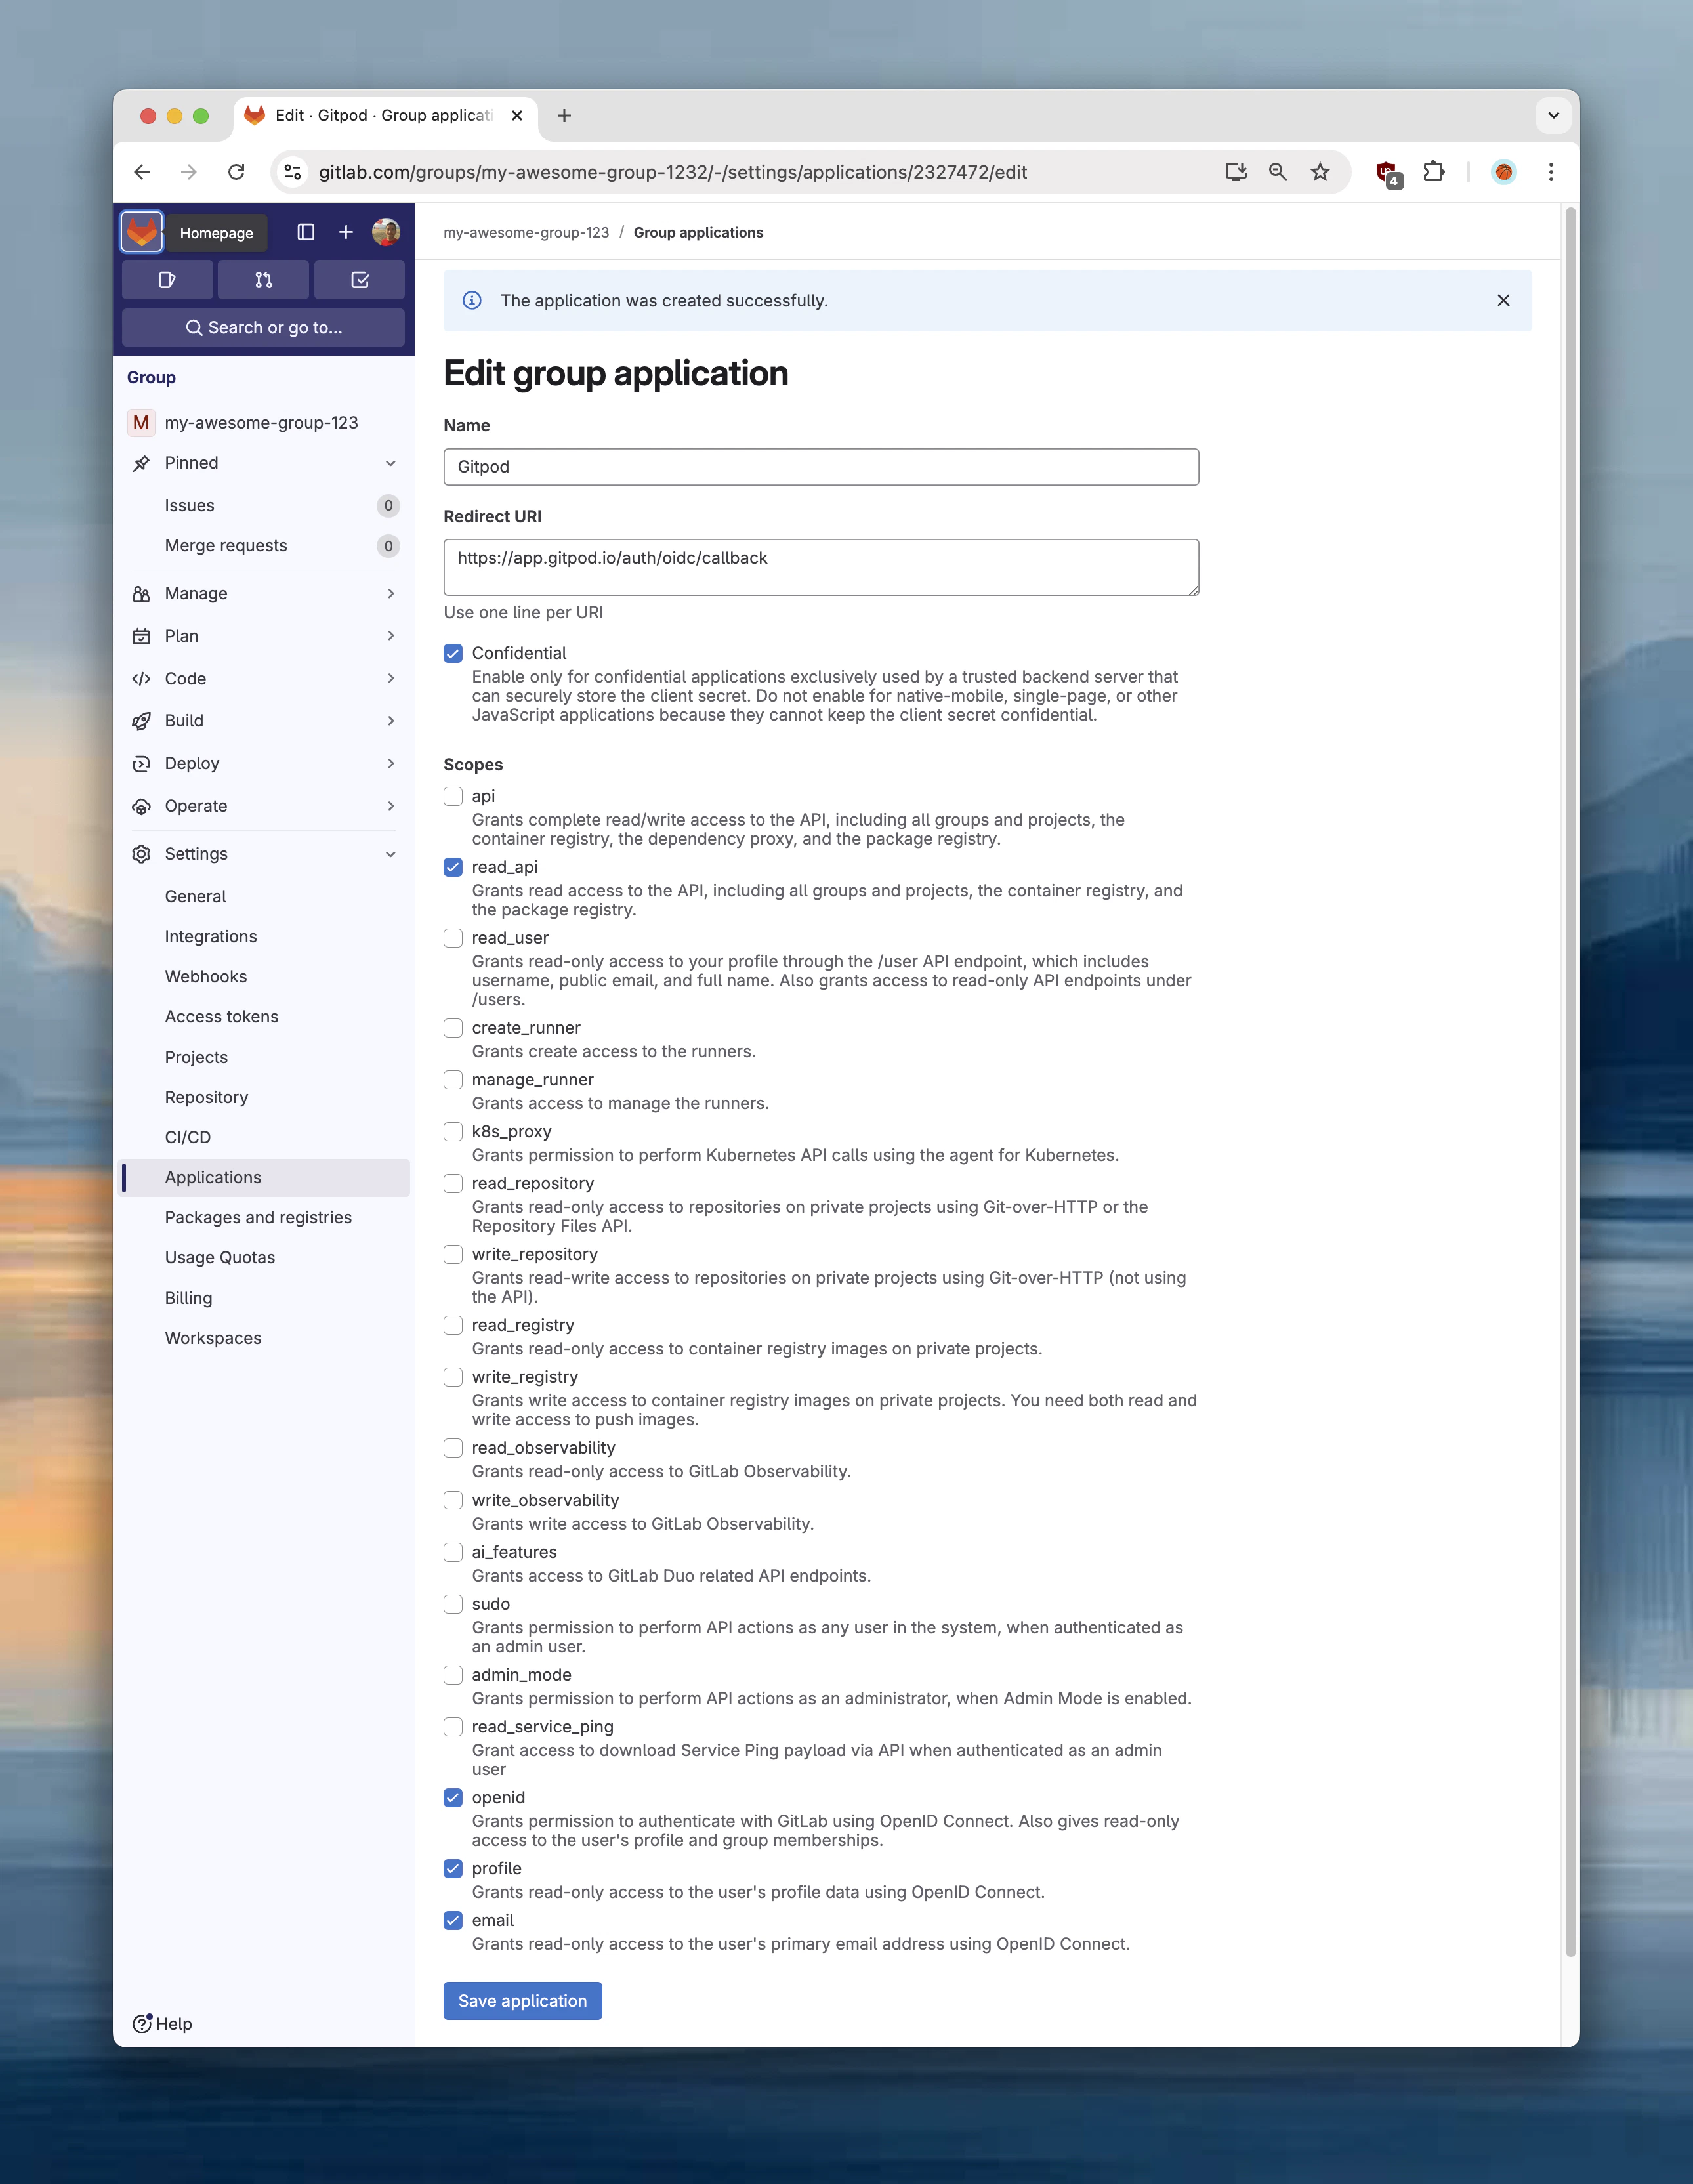Expand the Deploy menu
This screenshot has height=2184, width=1693.
pyautogui.click(x=265, y=763)
